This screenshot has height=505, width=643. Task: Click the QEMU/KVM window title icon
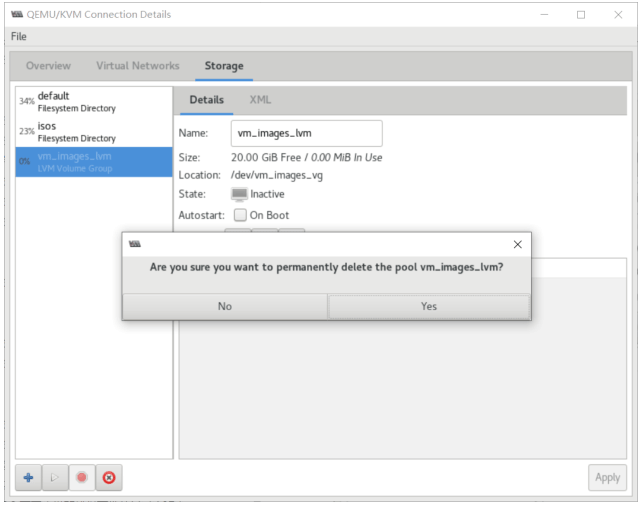[17, 14]
